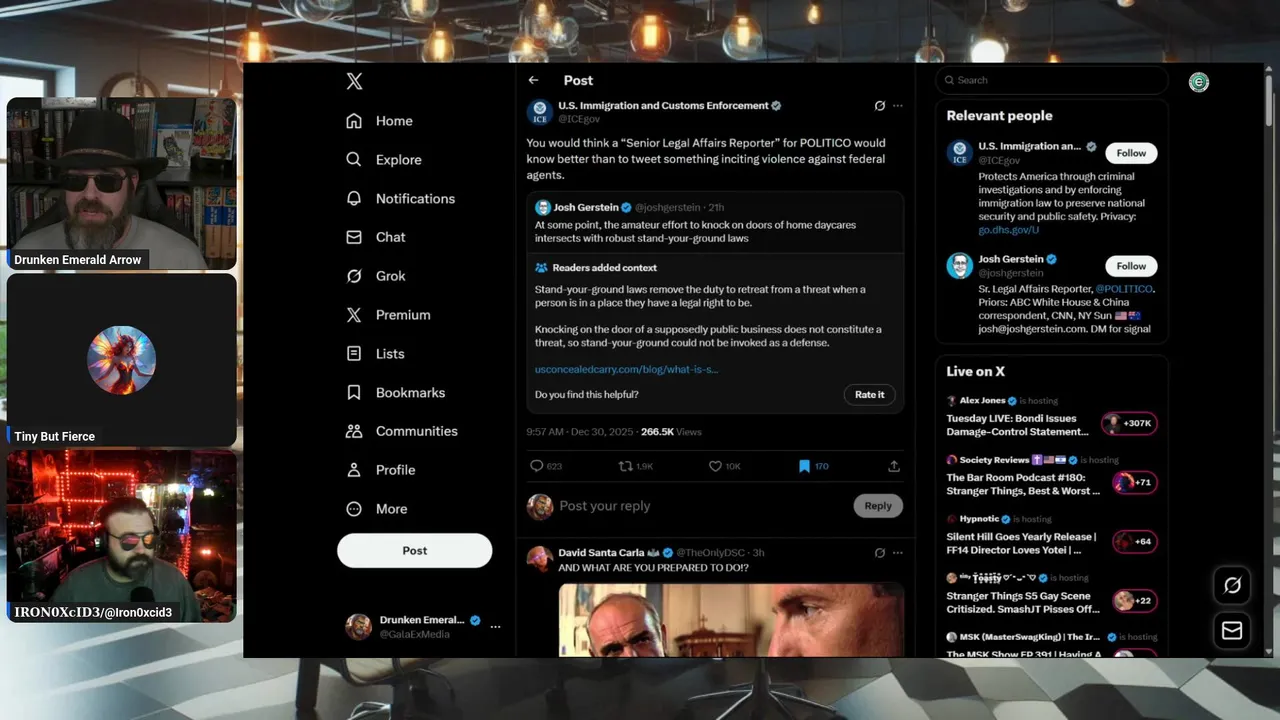Viewport: 1280px width, 720px height.
Task: Click the usconcealedcarry.com blog link
Action: pyautogui.click(x=626, y=369)
